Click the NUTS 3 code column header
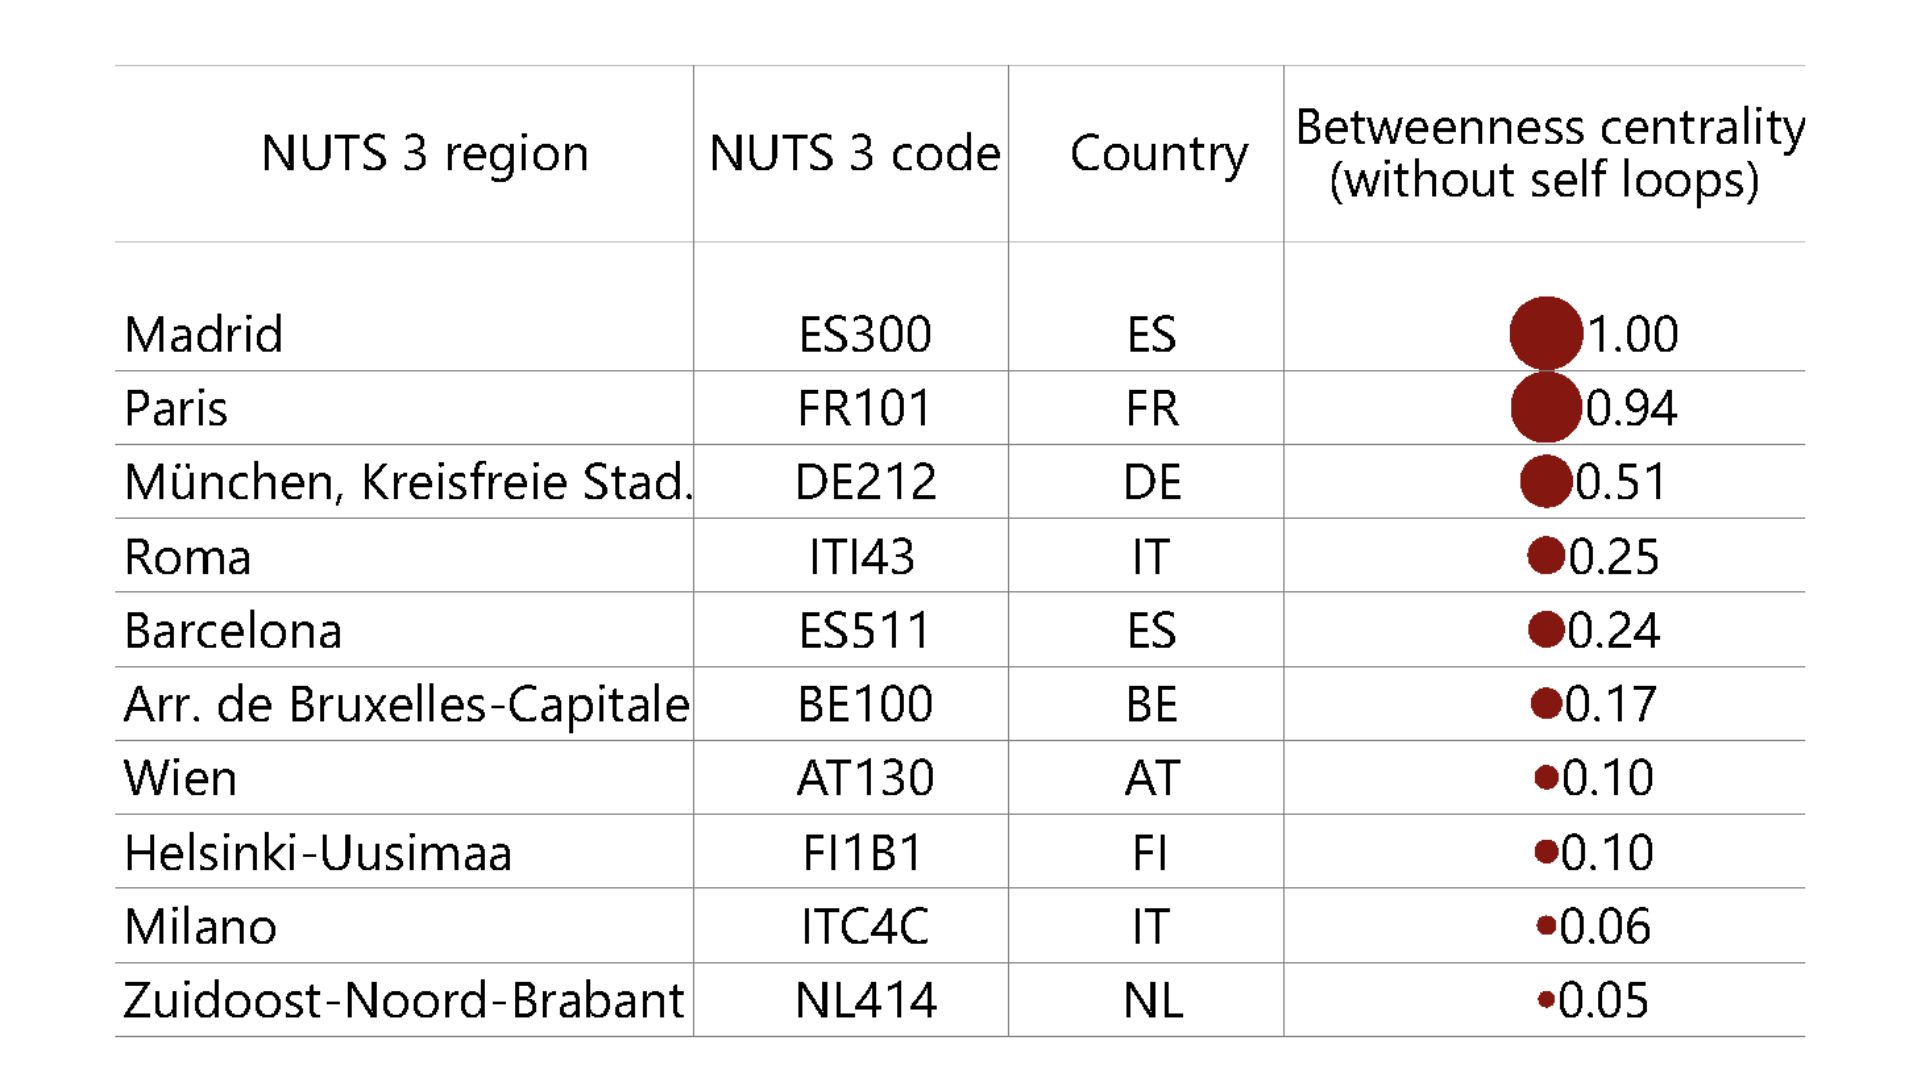Screen dimensions: 1920x1080 (854, 154)
